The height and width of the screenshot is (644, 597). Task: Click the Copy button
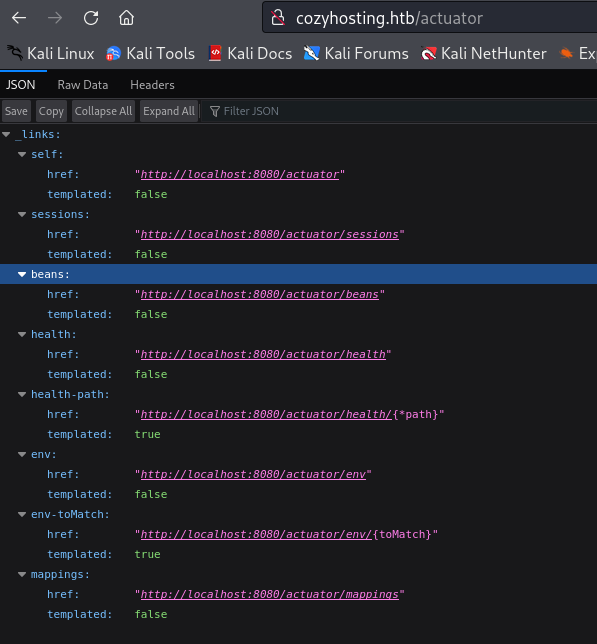[x=51, y=111]
